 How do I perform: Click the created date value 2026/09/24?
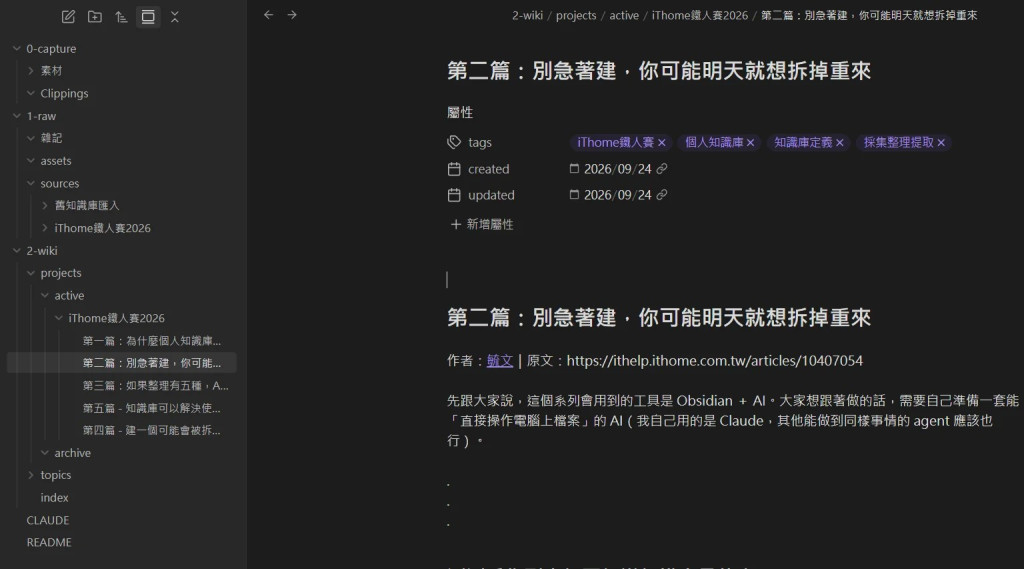pos(617,169)
